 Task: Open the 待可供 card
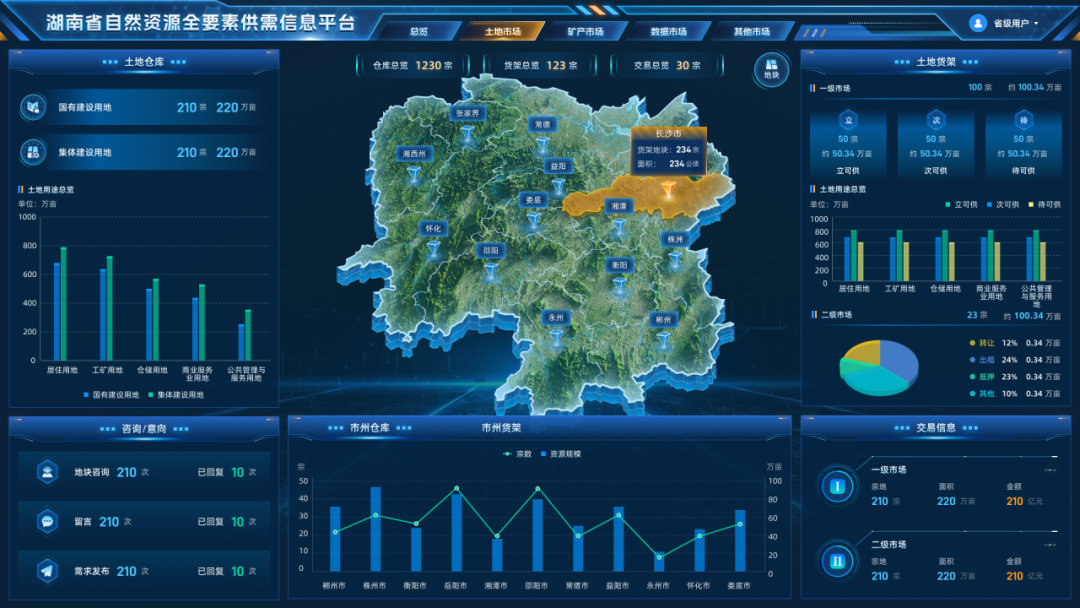pyautogui.click(x=1024, y=144)
